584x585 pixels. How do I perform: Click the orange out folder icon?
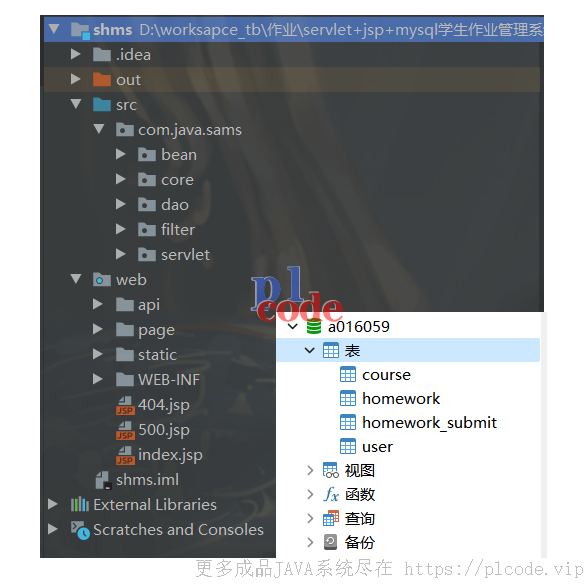102,79
